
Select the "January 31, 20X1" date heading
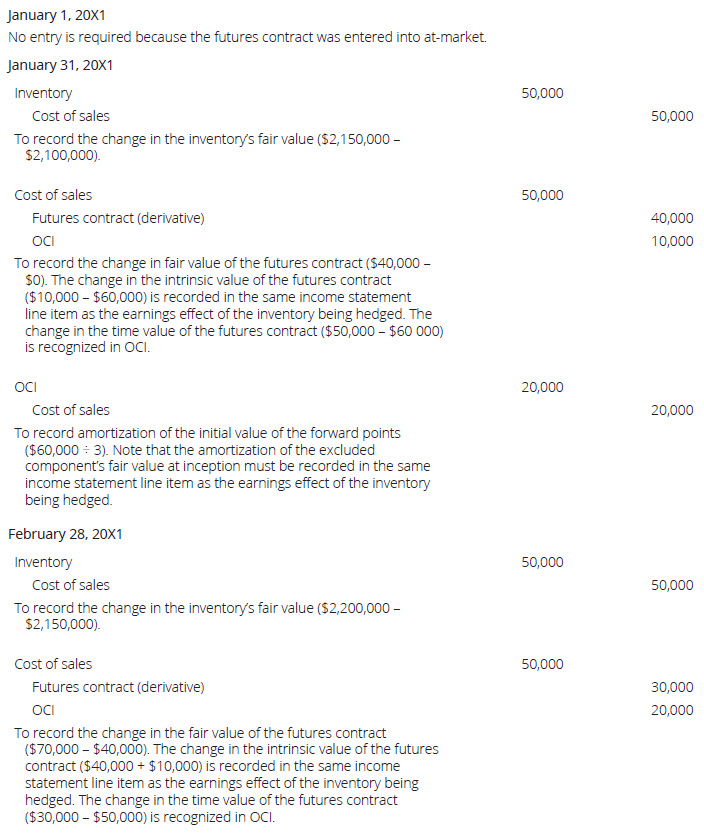60,65
